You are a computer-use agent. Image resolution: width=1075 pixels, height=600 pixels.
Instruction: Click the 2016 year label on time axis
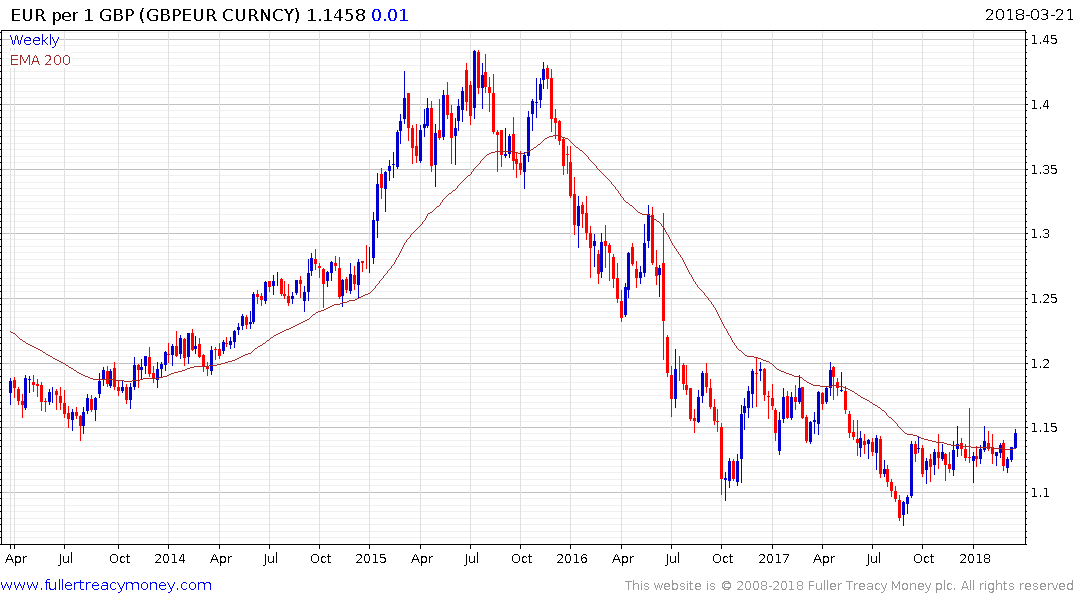point(572,558)
